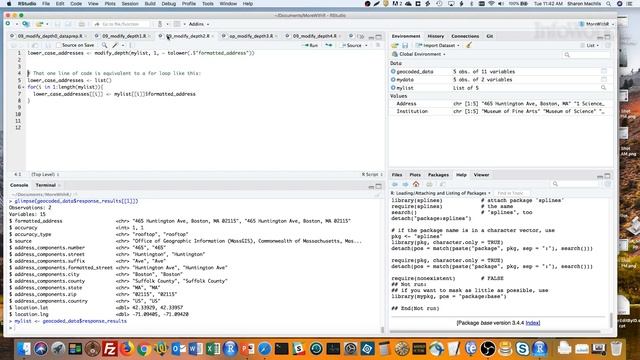Maximize the source editor pane
This screenshot has width=640, height=360.
[378, 37]
